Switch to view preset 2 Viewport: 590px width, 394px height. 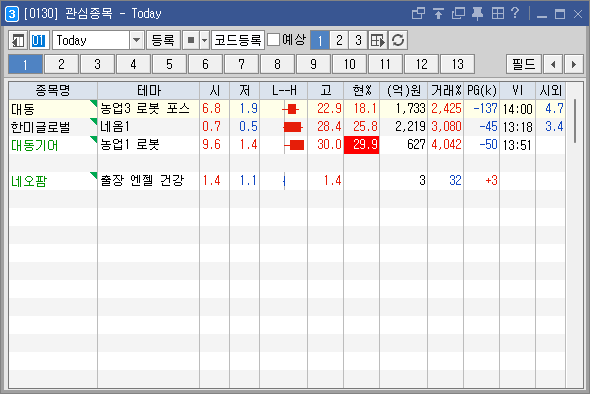click(x=339, y=40)
